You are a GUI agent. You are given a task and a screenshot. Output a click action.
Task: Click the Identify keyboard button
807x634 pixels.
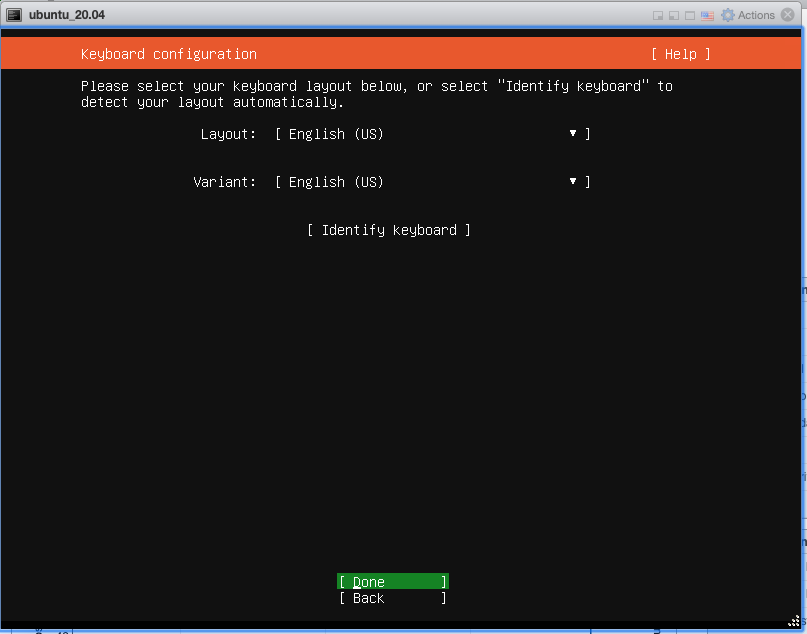[x=389, y=230]
